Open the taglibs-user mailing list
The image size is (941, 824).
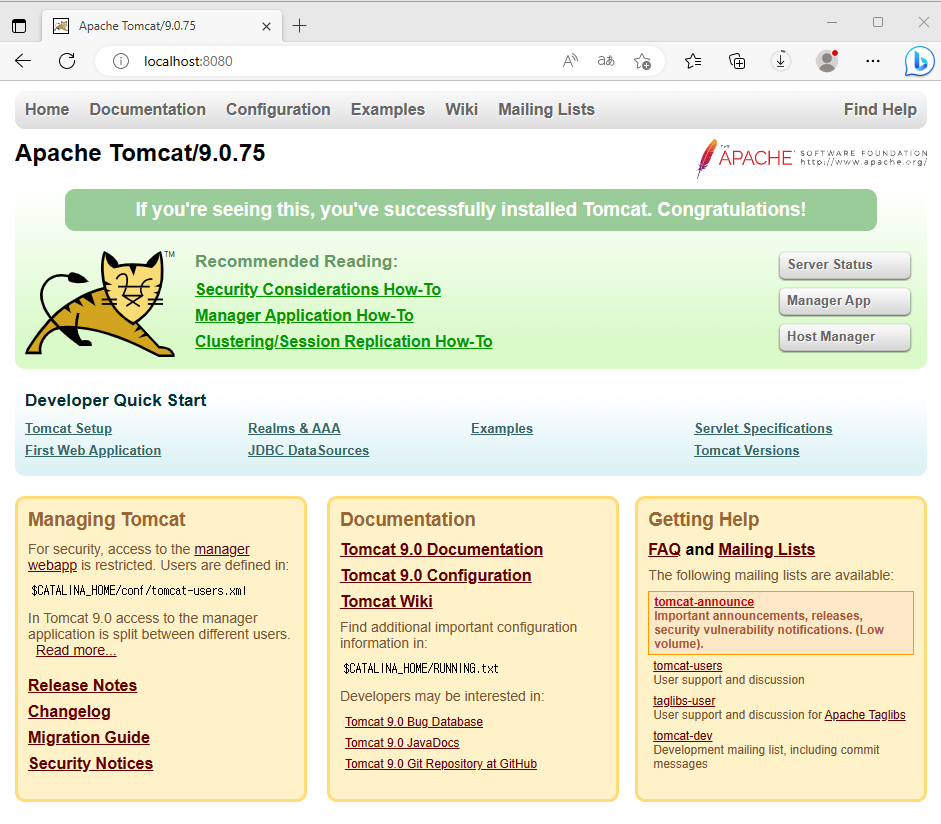point(684,701)
